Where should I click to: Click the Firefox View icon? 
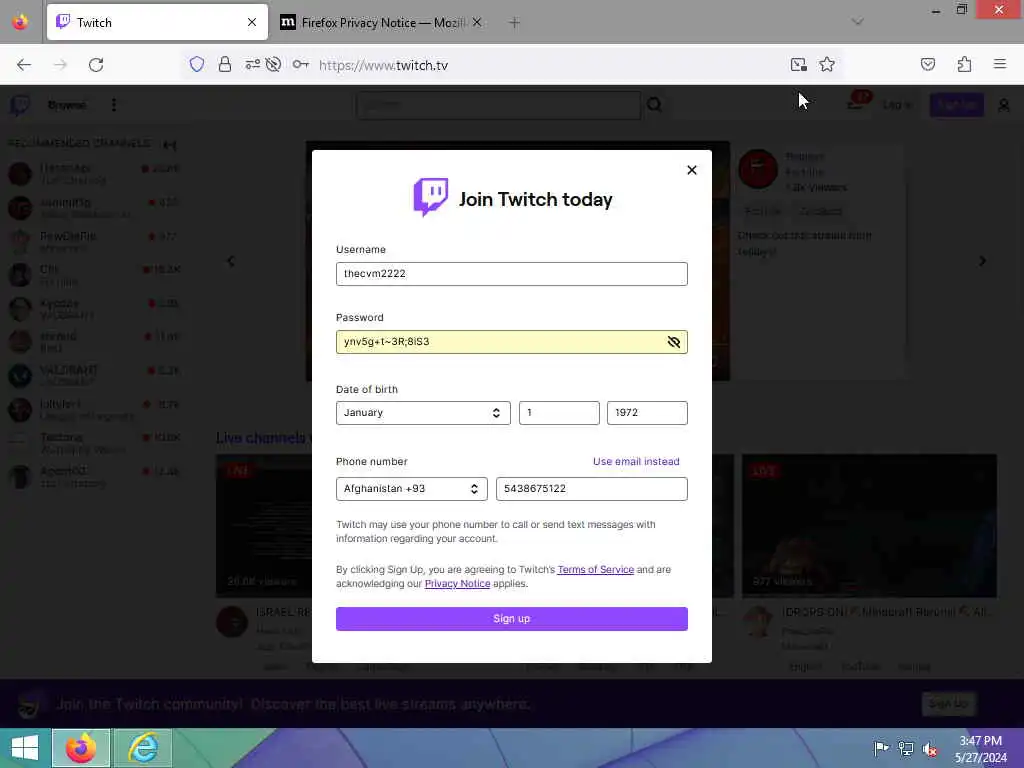pos(20,23)
